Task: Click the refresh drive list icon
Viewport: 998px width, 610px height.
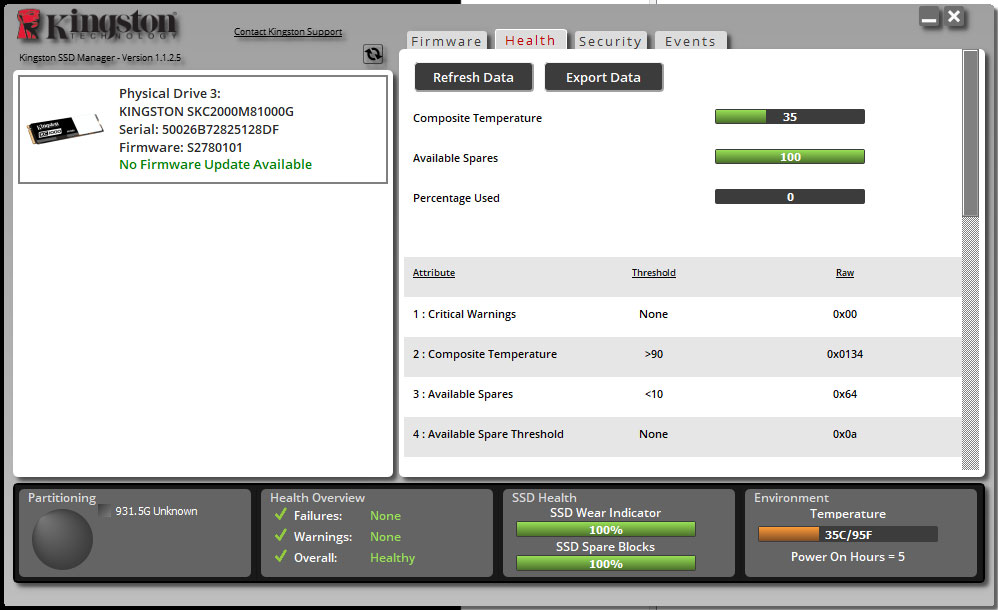Action: 373,54
